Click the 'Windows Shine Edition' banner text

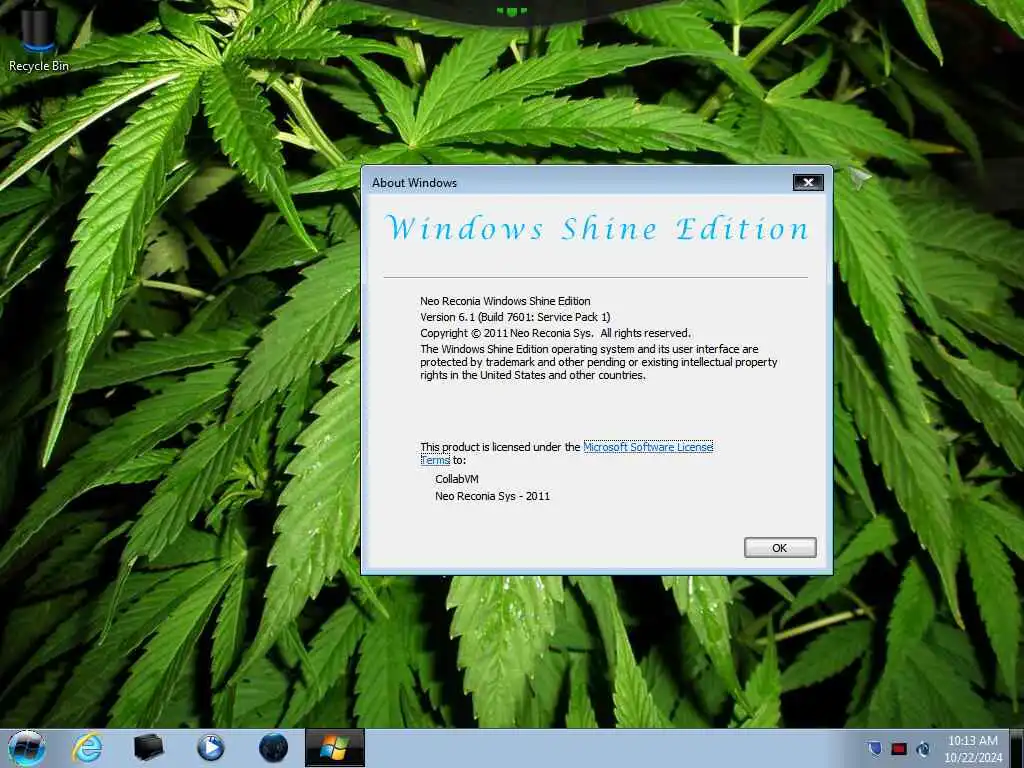click(596, 229)
